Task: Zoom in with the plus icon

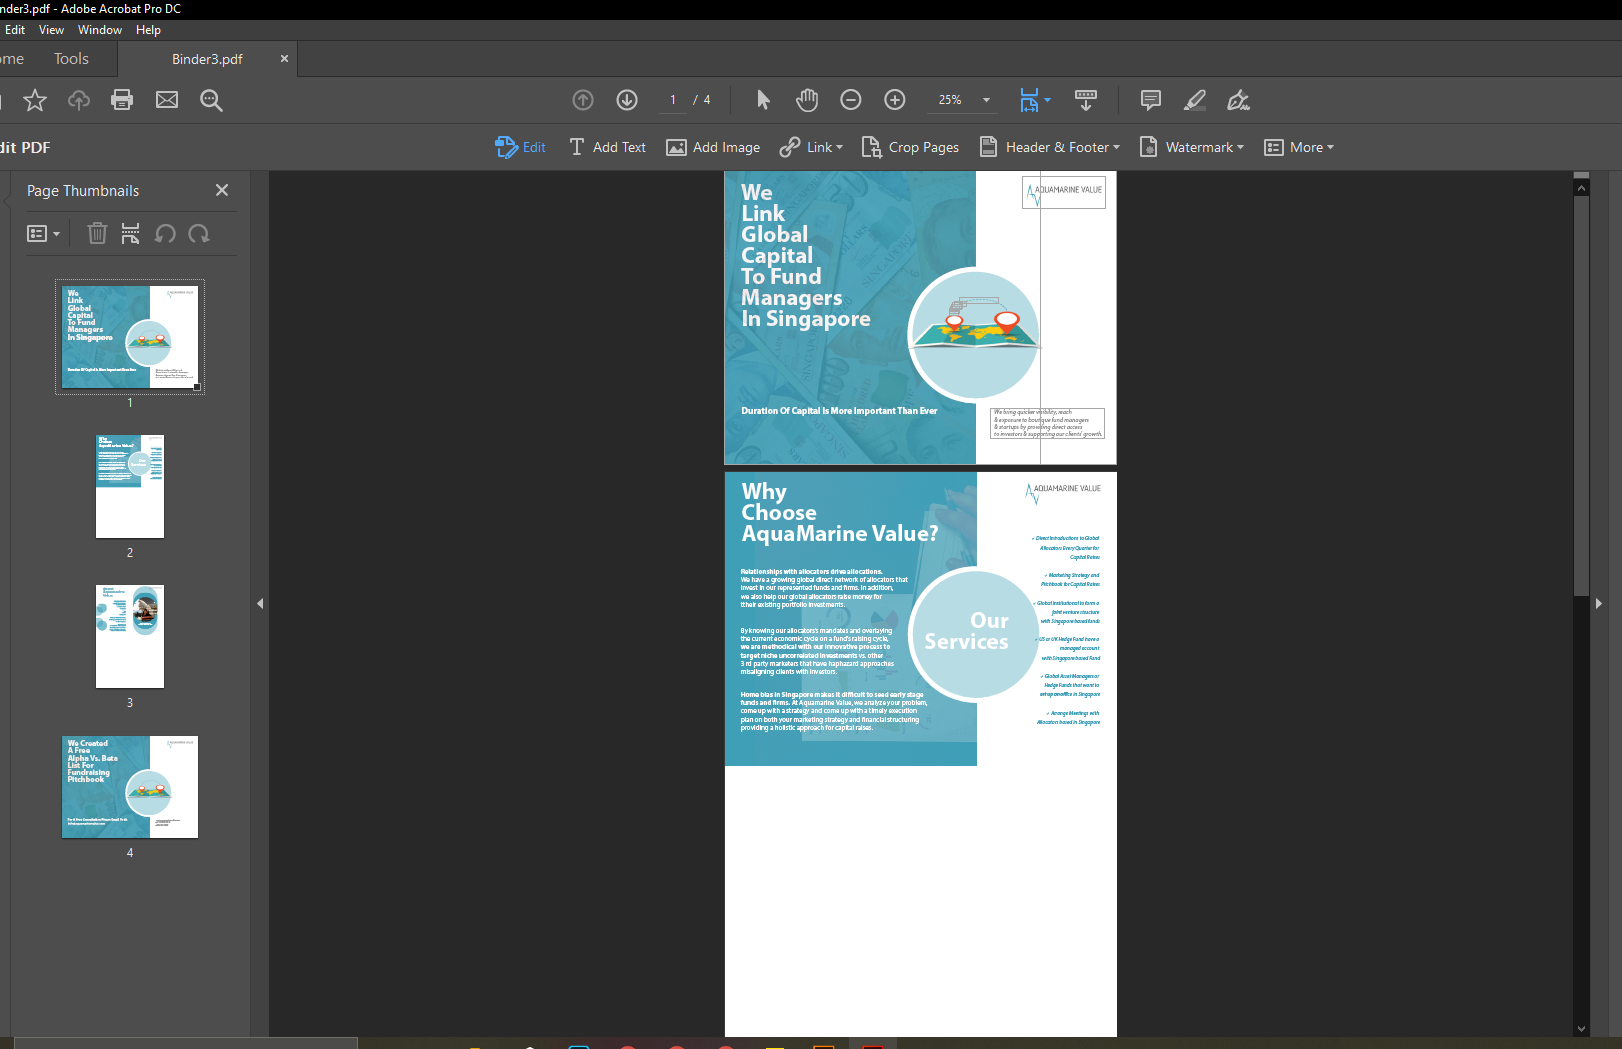Action: click(894, 100)
